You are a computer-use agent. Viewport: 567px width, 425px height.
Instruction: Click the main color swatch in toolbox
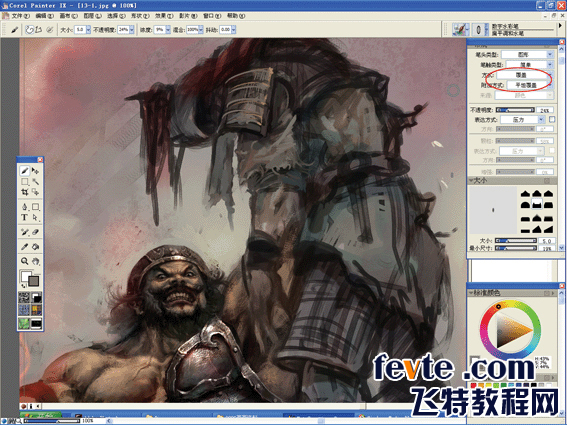tap(25, 277)
